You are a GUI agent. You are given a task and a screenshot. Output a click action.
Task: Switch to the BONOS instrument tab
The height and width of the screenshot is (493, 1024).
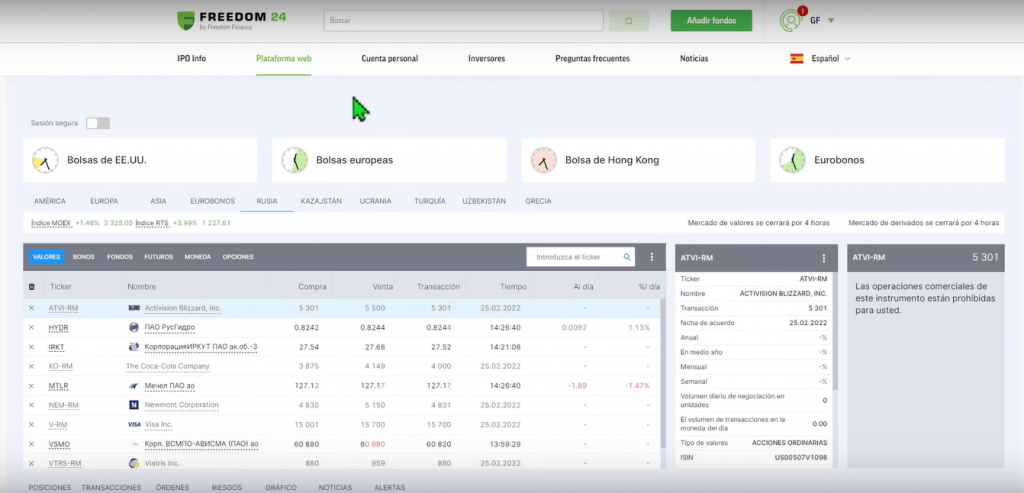[84, 257]
